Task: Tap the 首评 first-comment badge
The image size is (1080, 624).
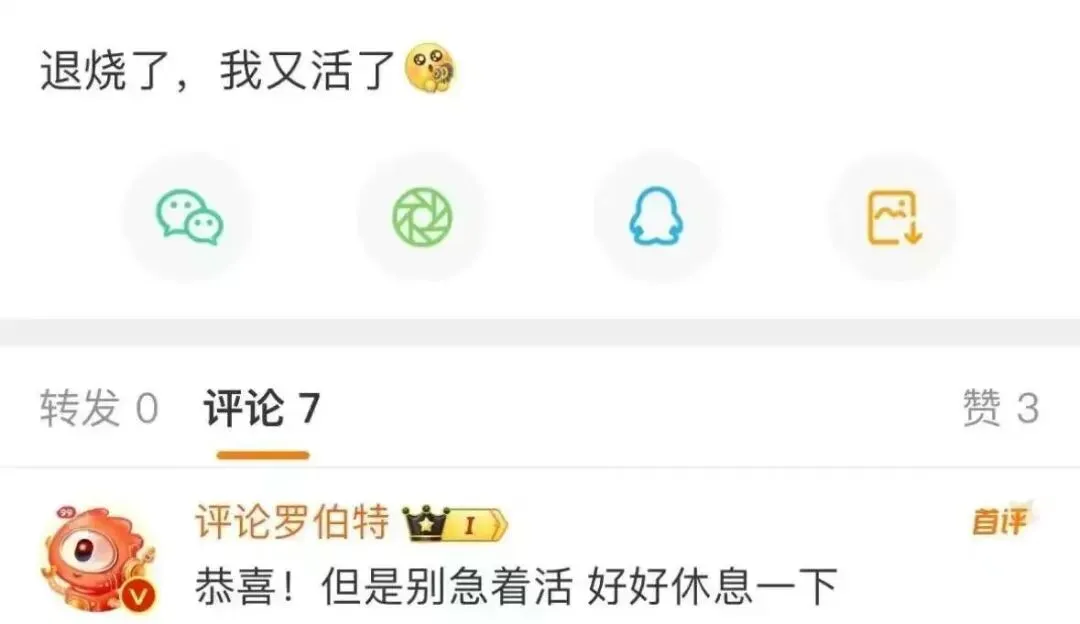Action: pyautogui.click(x=1001, y=520)
